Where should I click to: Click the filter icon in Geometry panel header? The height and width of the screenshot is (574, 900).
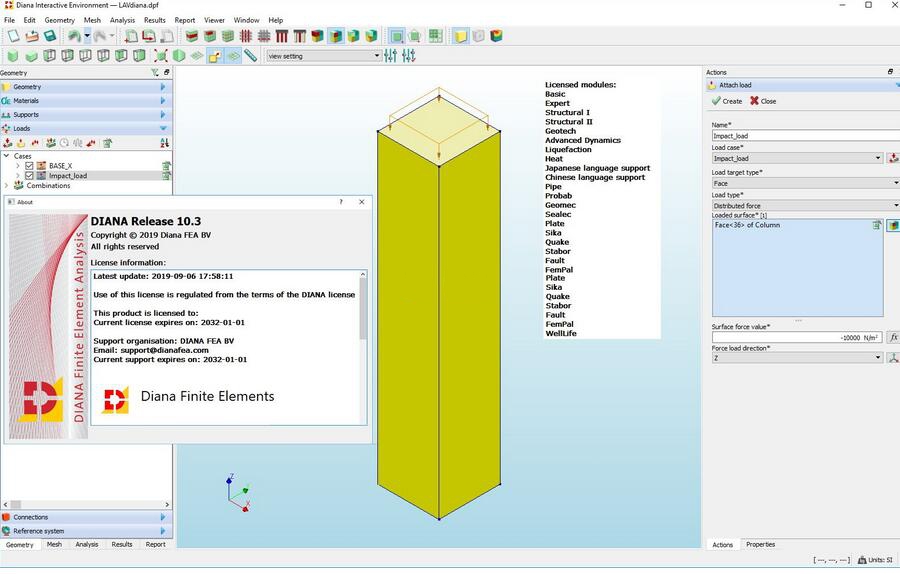[x=155, y=72]
